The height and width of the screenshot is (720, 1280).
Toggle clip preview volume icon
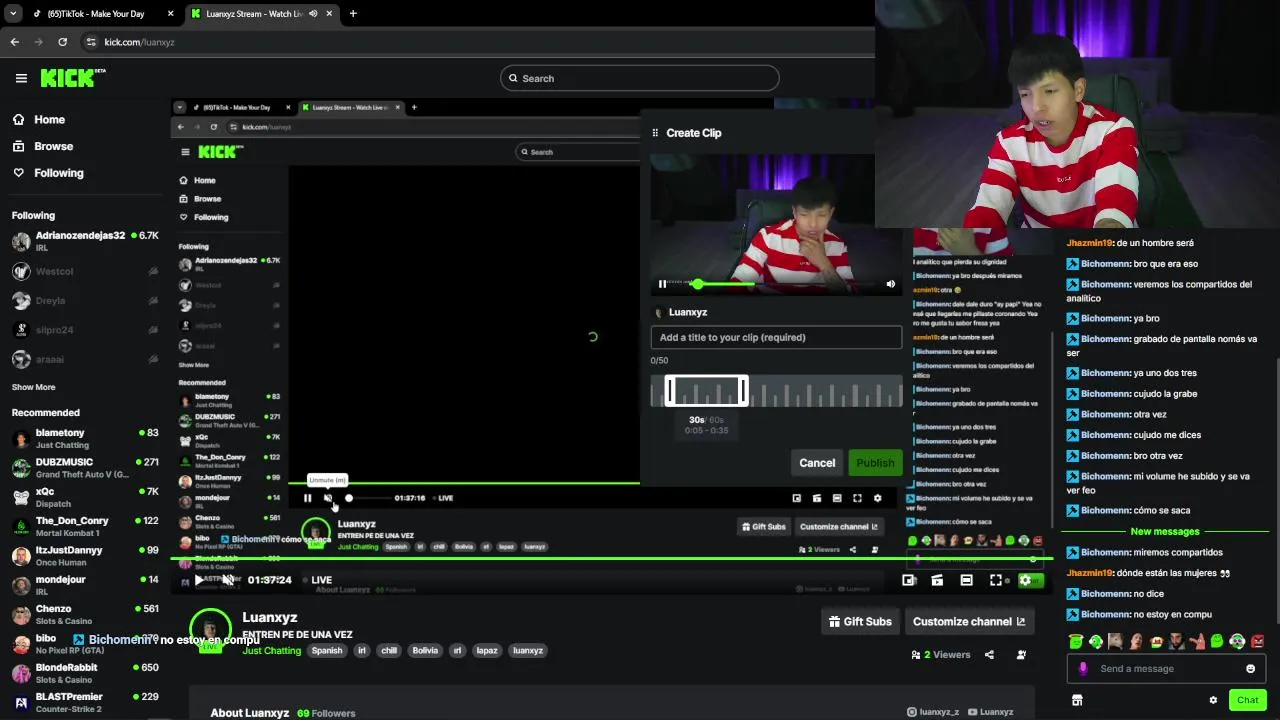(891, 284)
